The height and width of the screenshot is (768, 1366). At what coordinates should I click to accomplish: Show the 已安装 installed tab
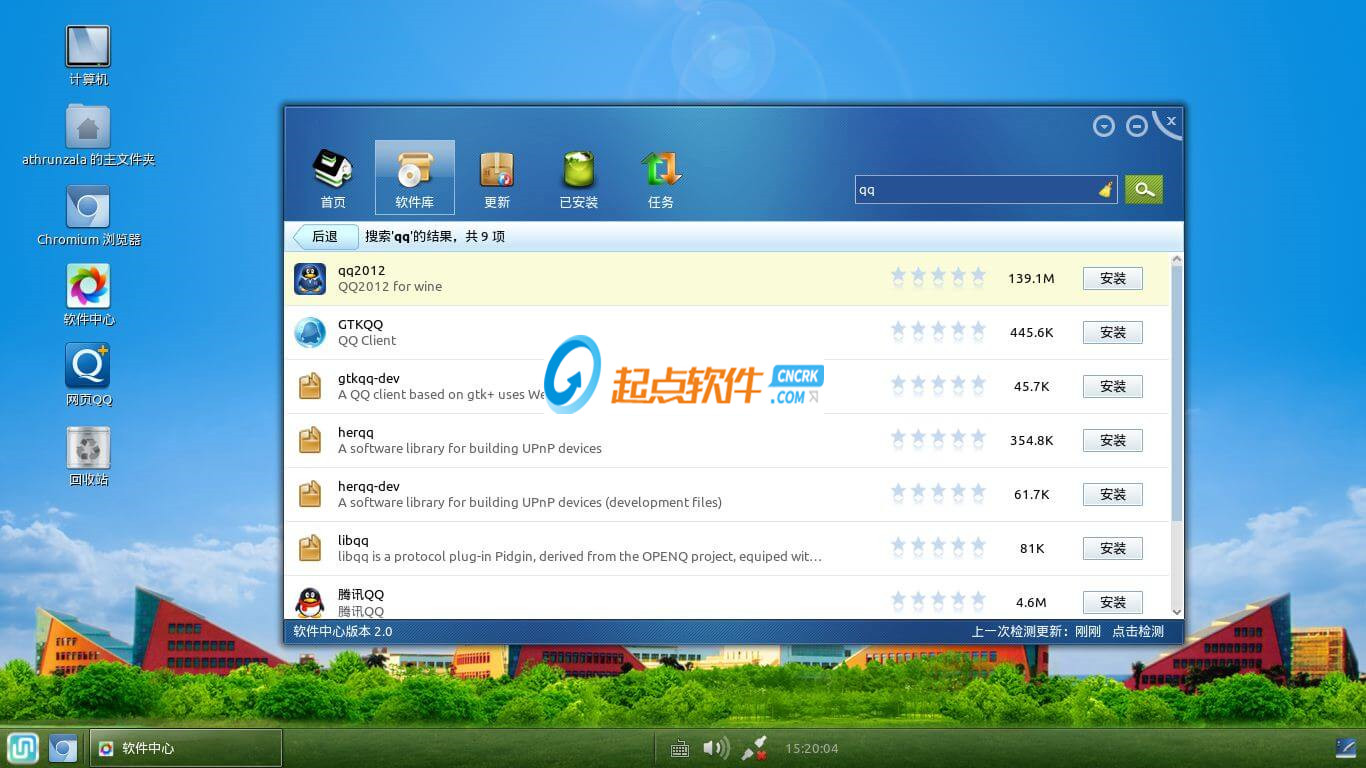[x=579, y=179]
